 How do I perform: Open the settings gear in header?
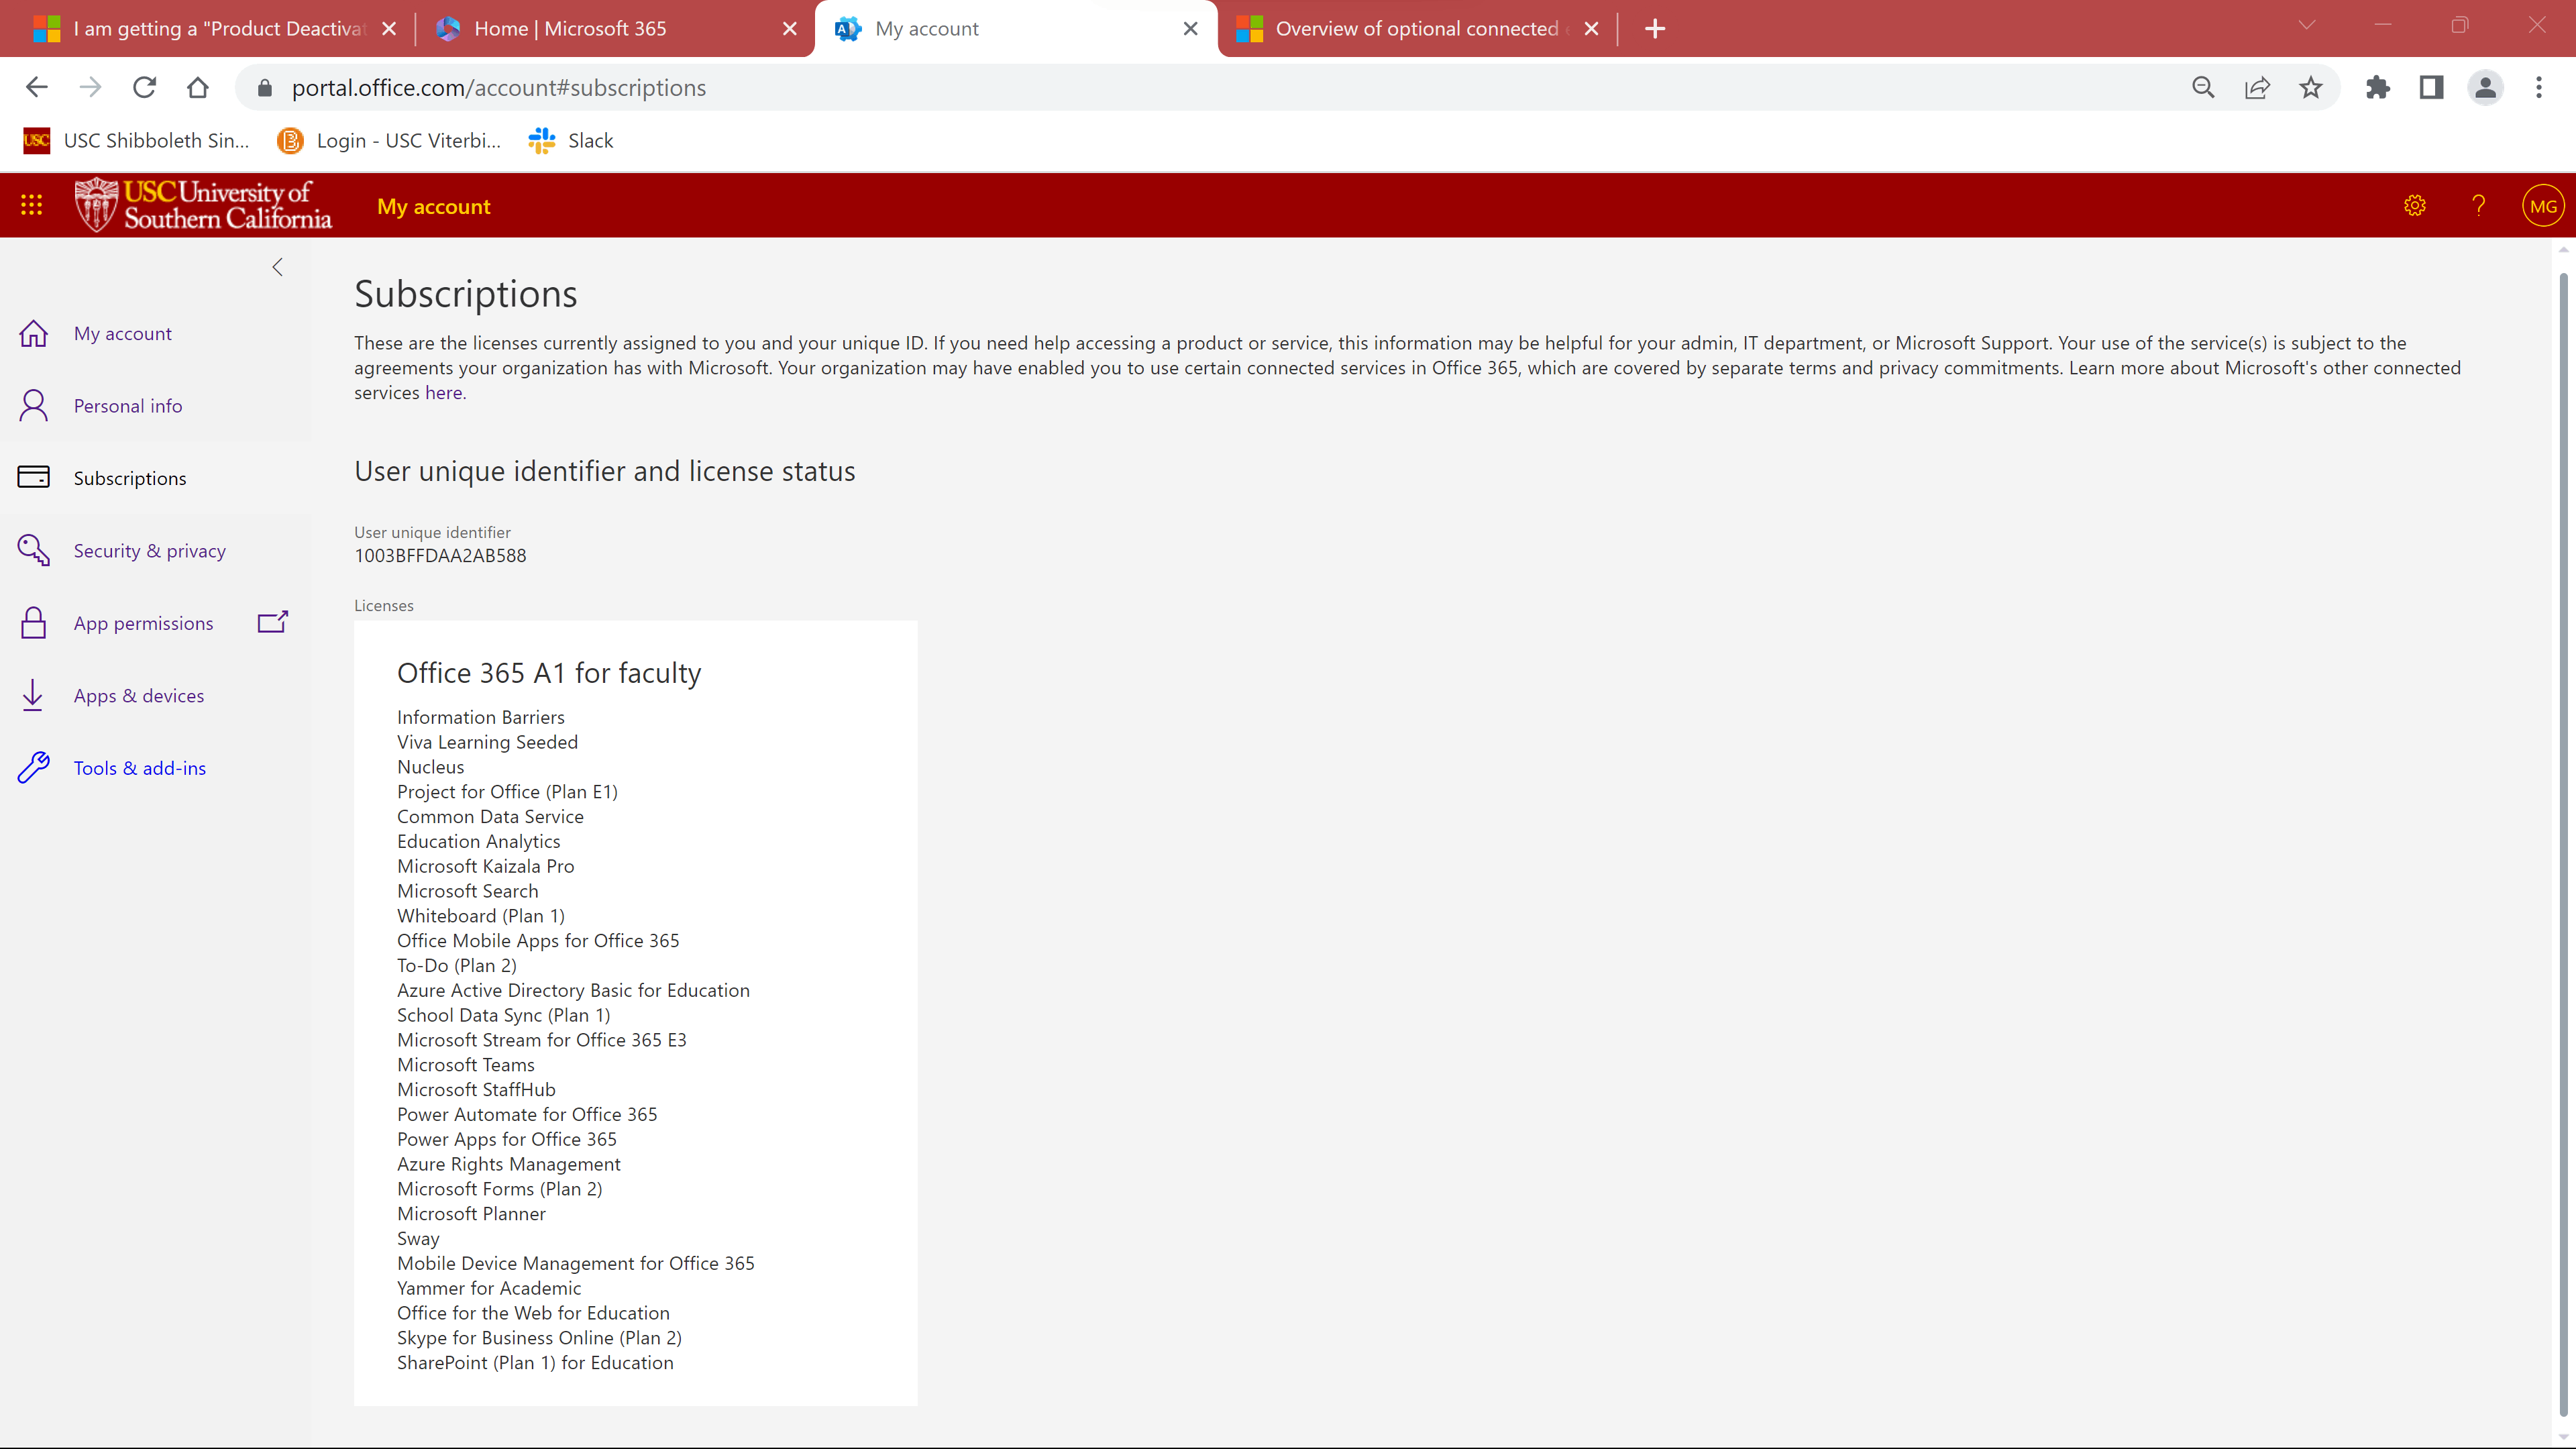[x=2415, y=206]
